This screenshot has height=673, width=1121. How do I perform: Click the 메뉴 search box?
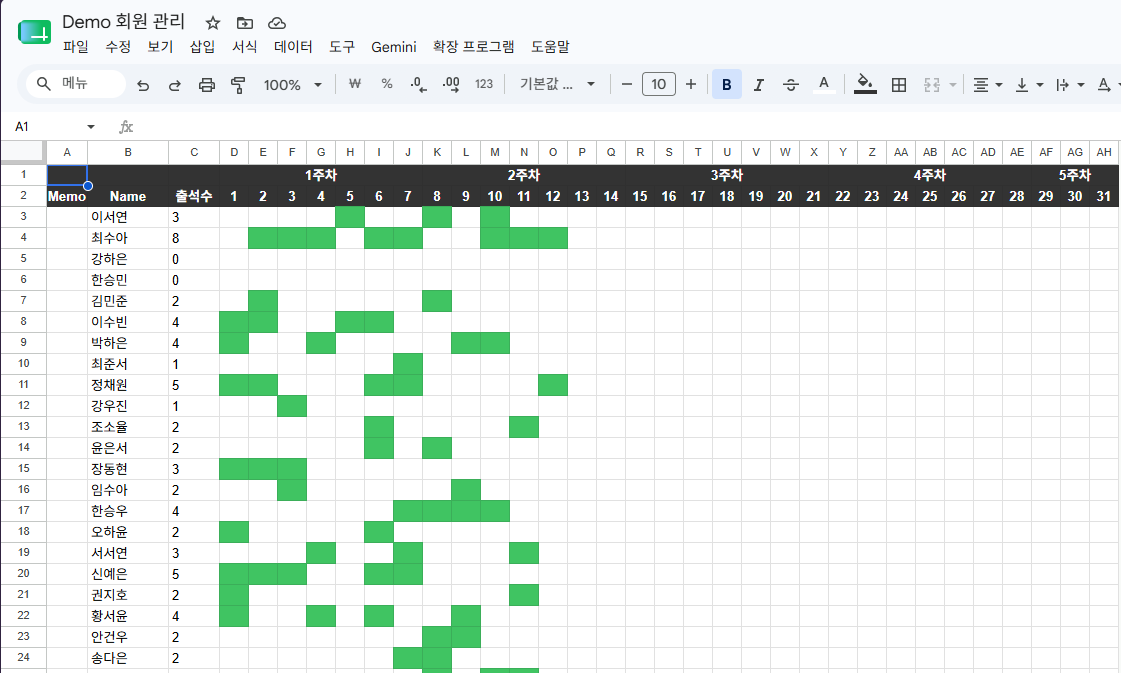[x=76, y=84]
